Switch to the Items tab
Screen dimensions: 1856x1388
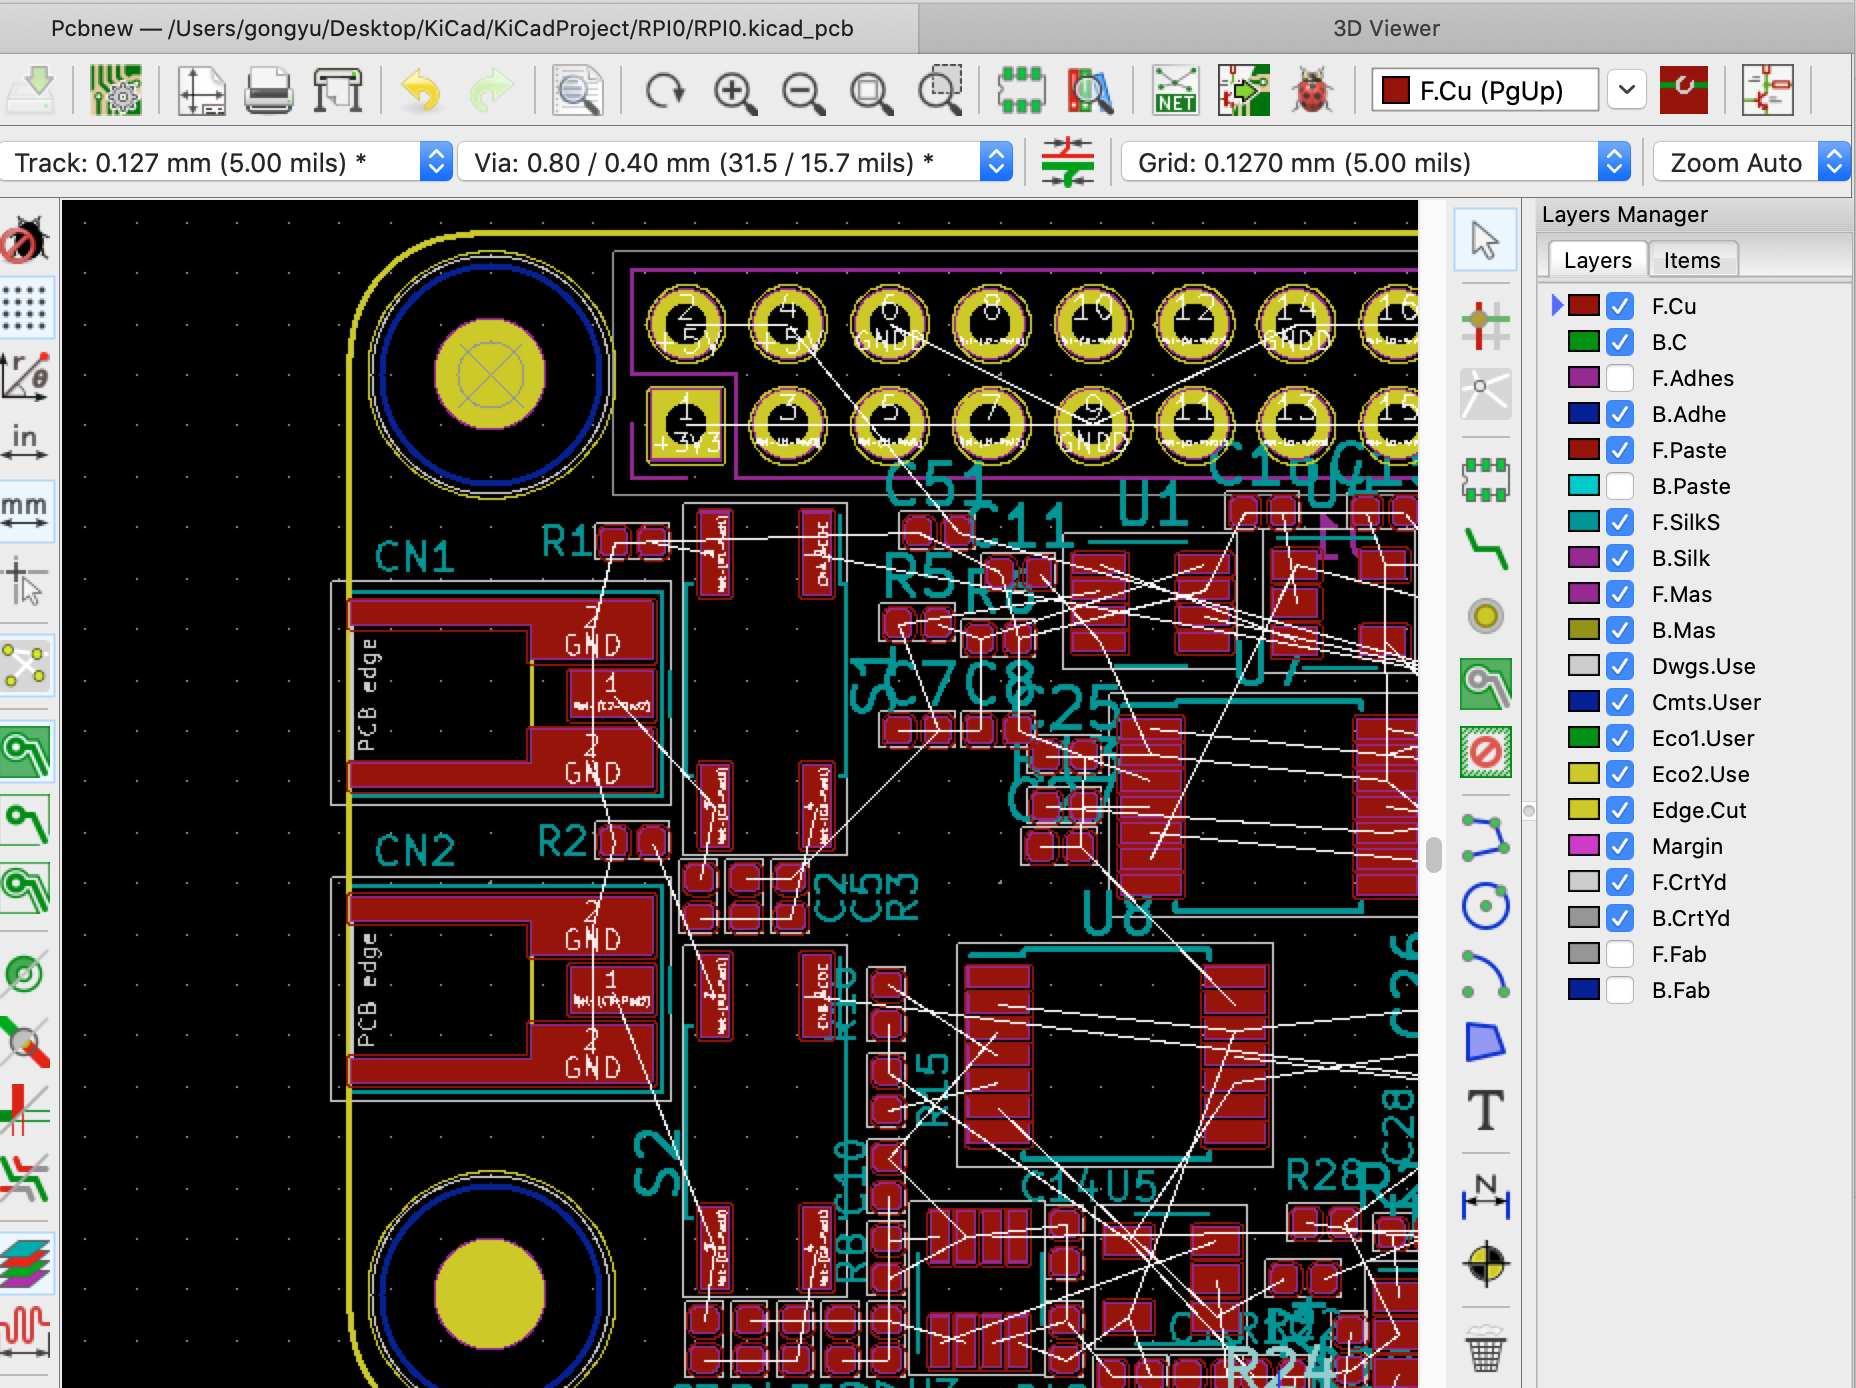click(x=1691, y=260)
